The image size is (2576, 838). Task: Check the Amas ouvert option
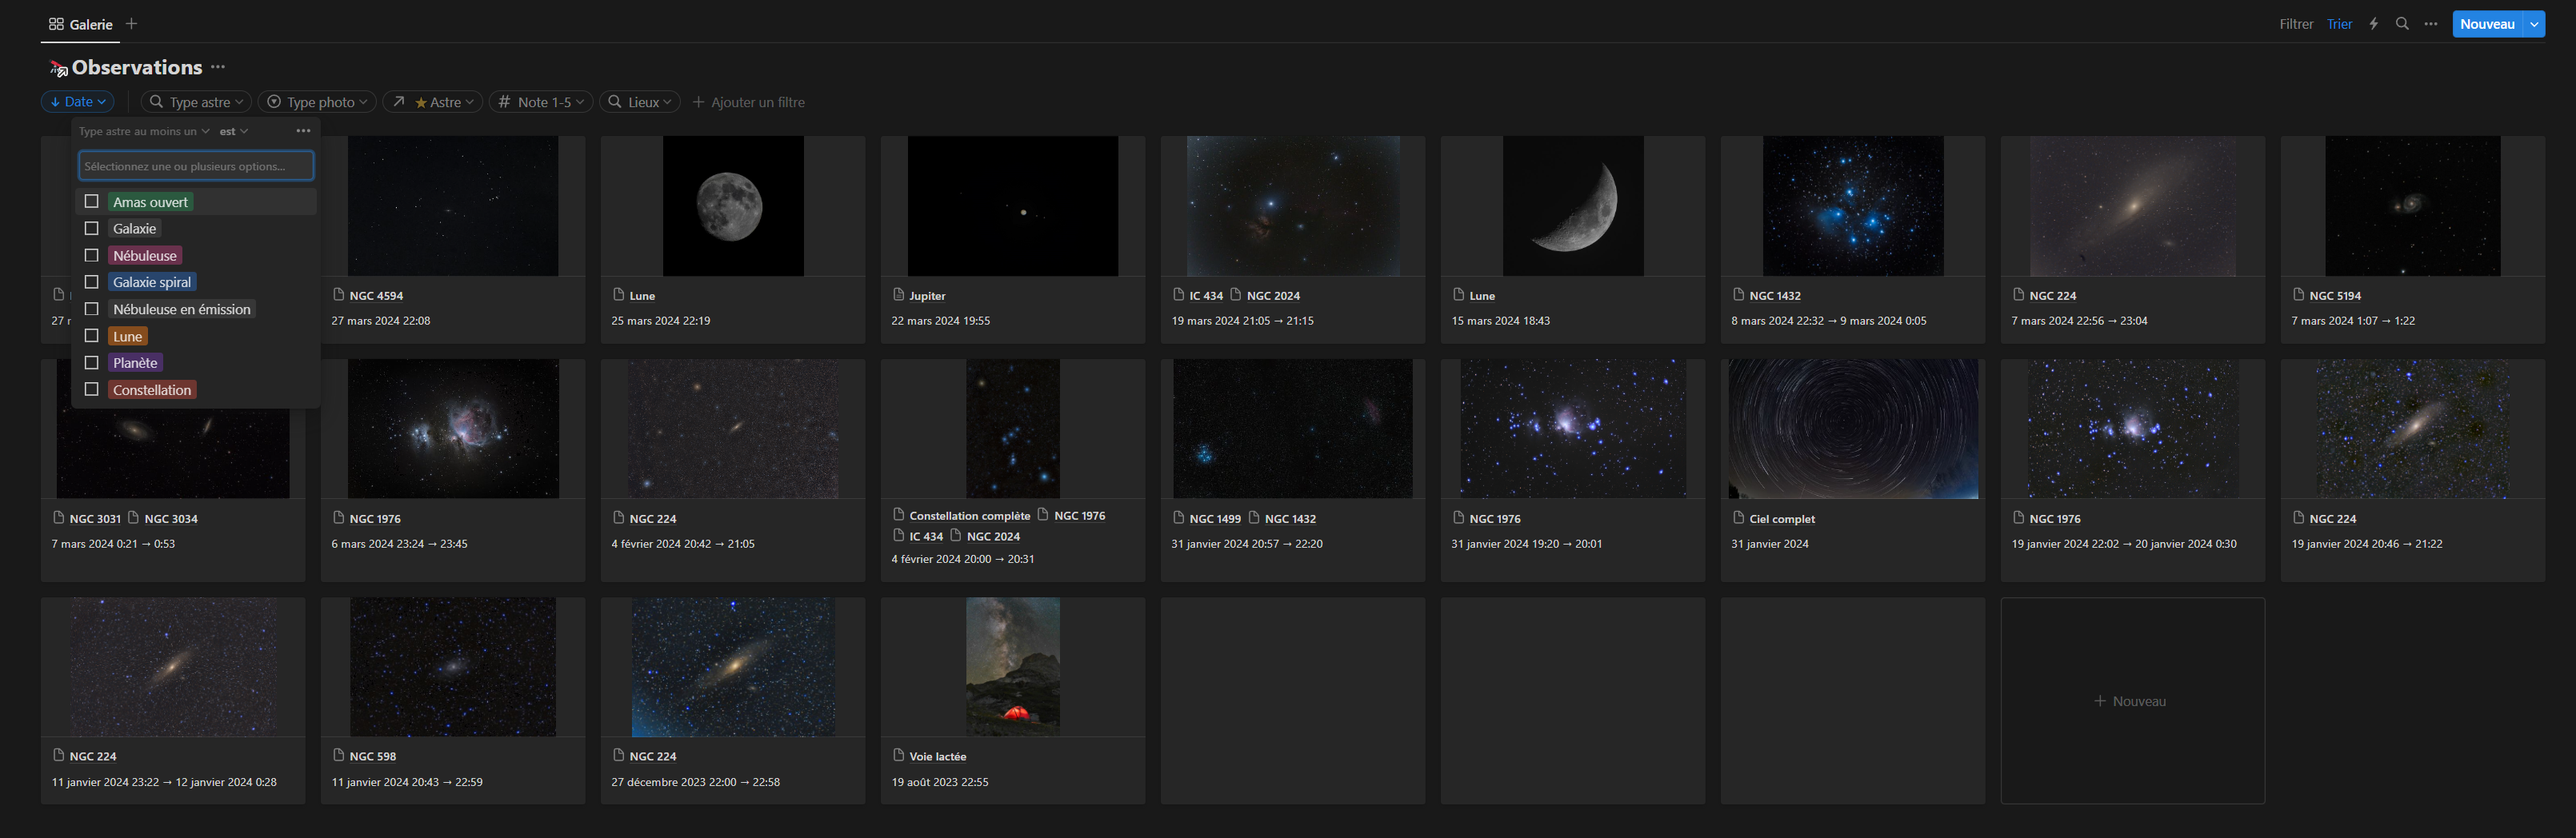click(x=92, y=202)
